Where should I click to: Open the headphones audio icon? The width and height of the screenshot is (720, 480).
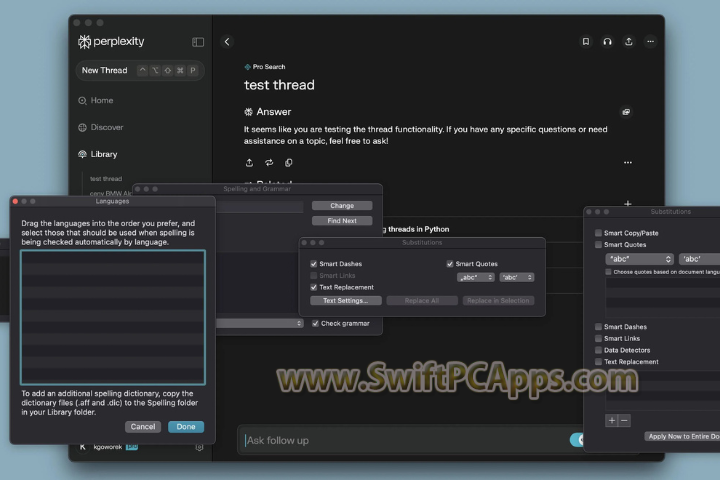pos(607,42)
